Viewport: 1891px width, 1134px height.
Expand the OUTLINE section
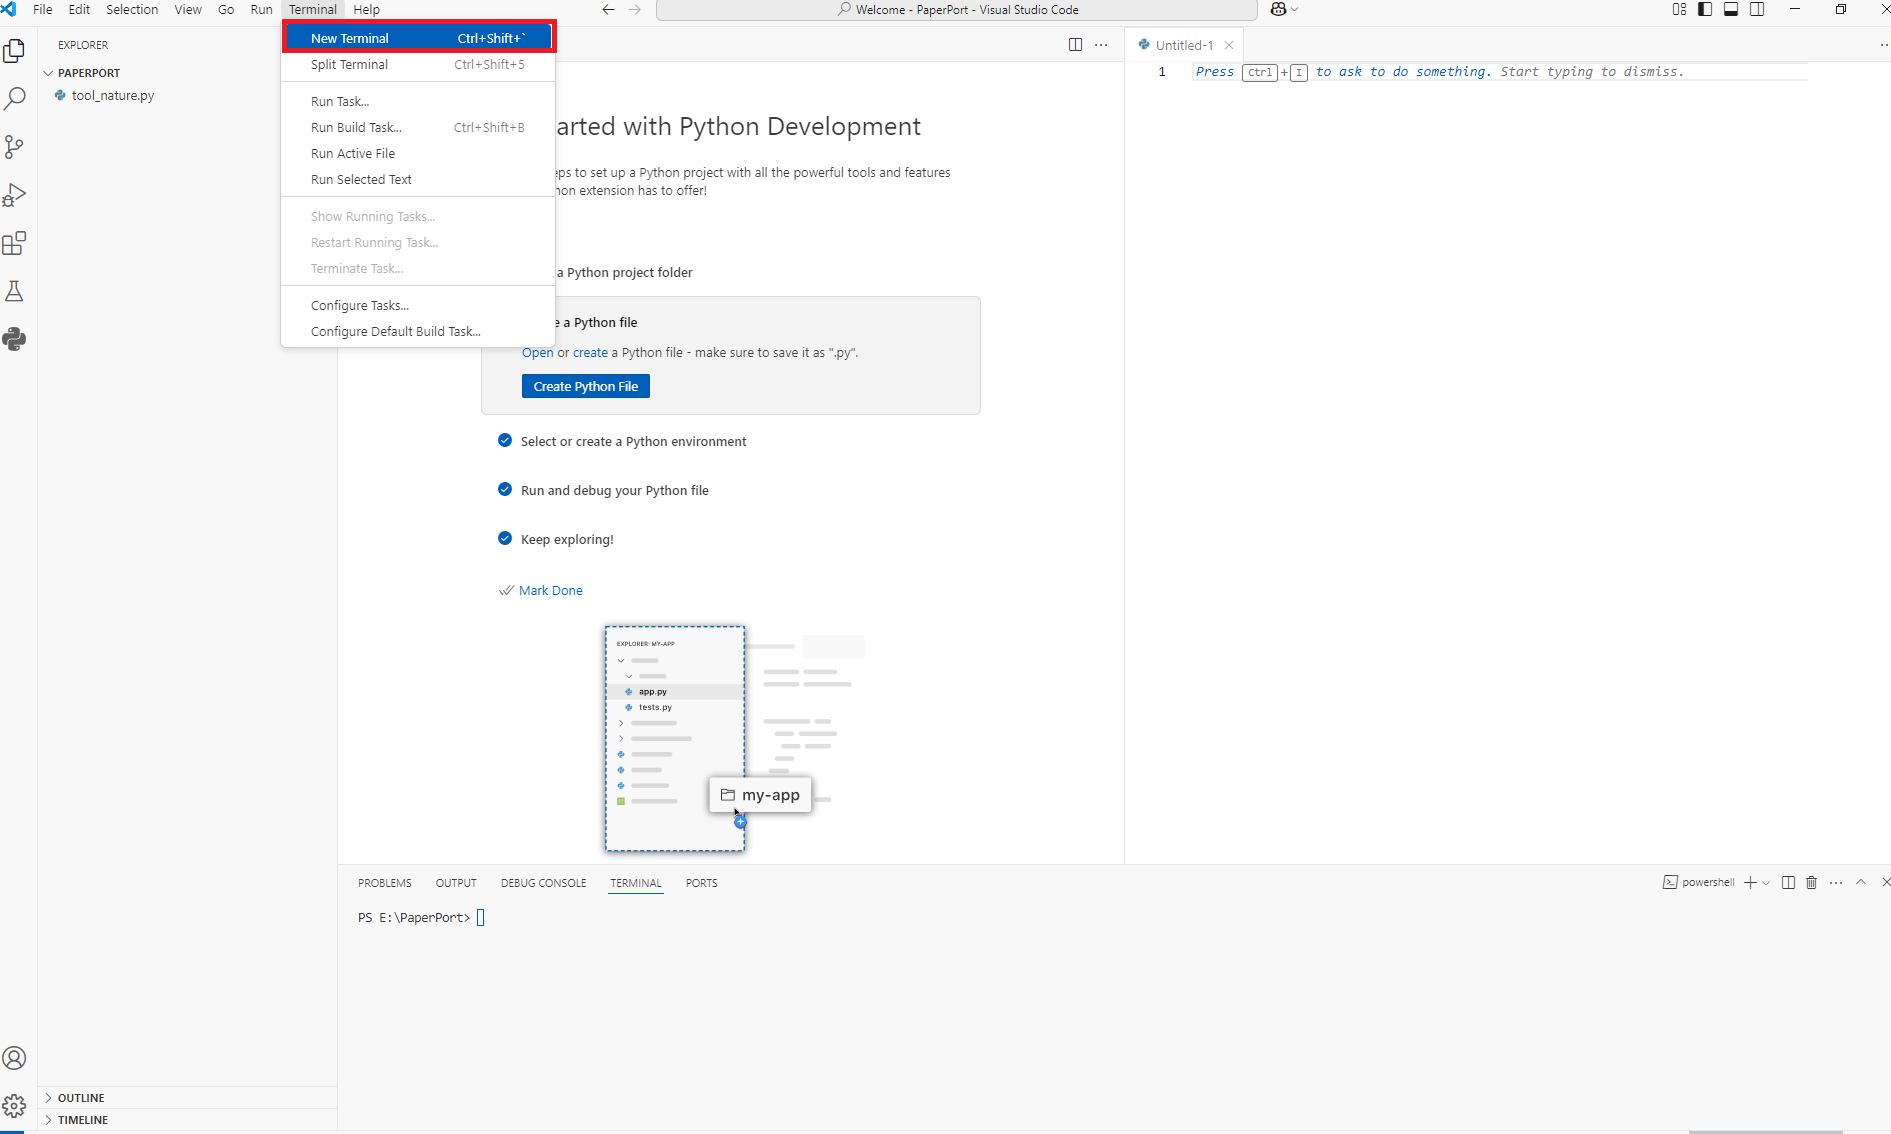(187, 1097)
